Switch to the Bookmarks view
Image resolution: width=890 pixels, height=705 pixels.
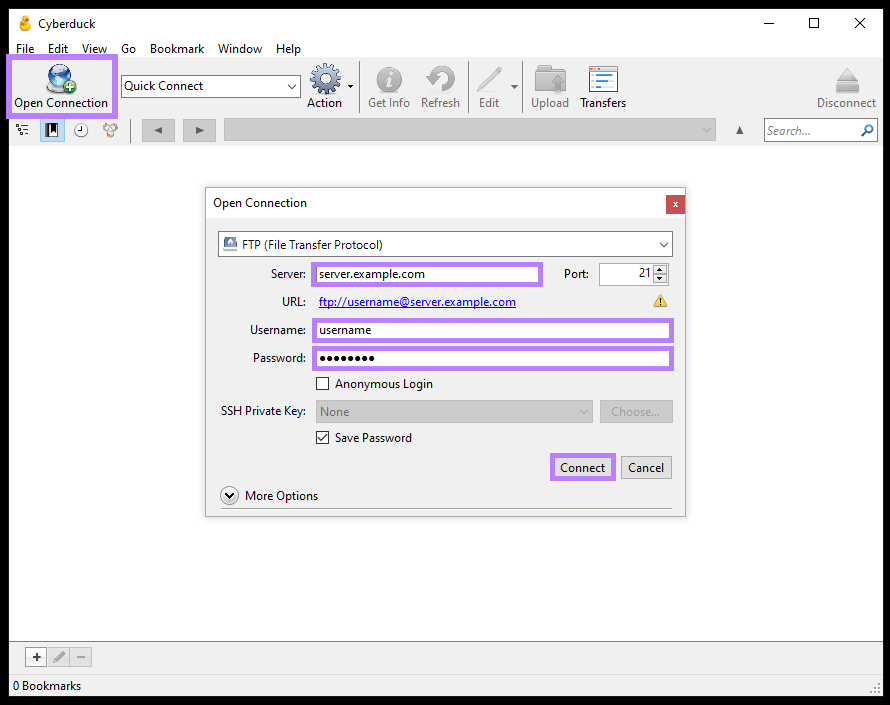point(51,130)
